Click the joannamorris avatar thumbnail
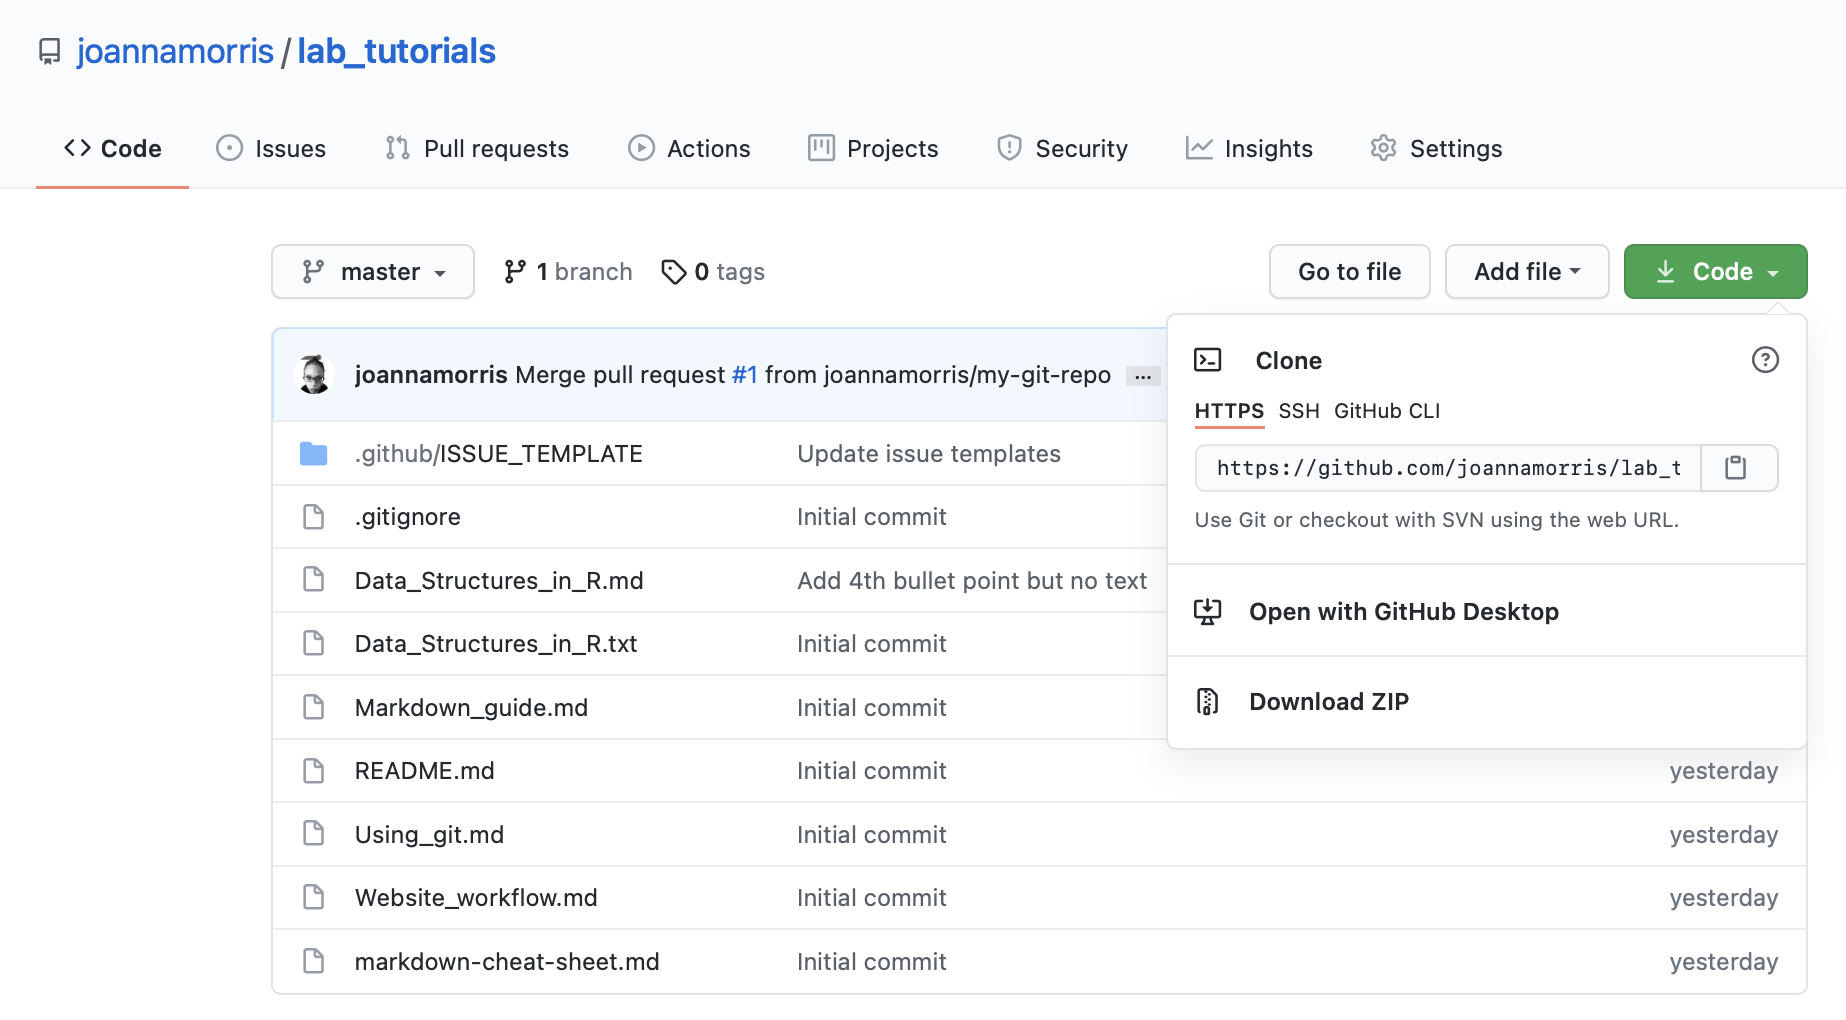Screen dimensions: 1846x1020 coord(314,374)
